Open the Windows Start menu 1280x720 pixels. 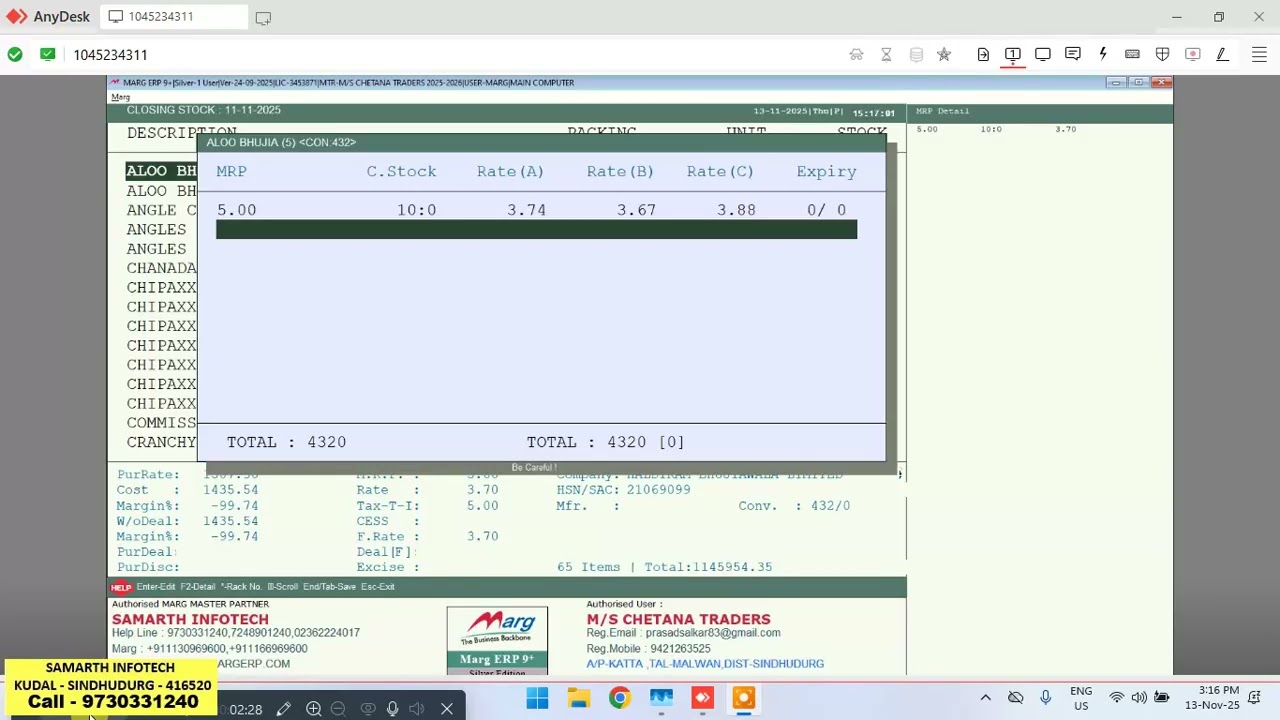coord(537,698)
